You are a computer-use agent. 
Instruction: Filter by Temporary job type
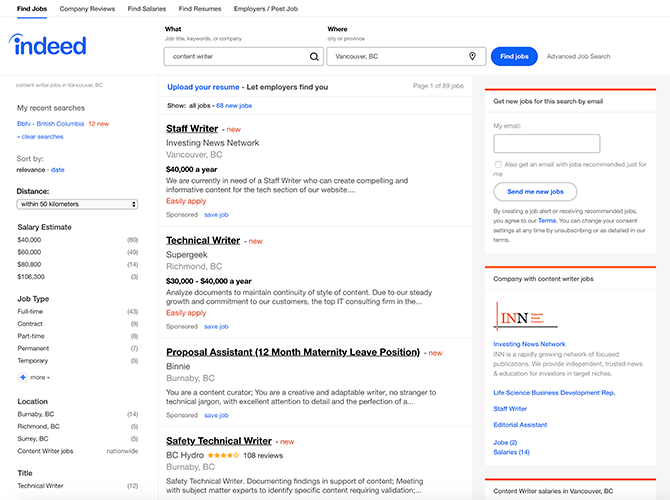(32, 361)
